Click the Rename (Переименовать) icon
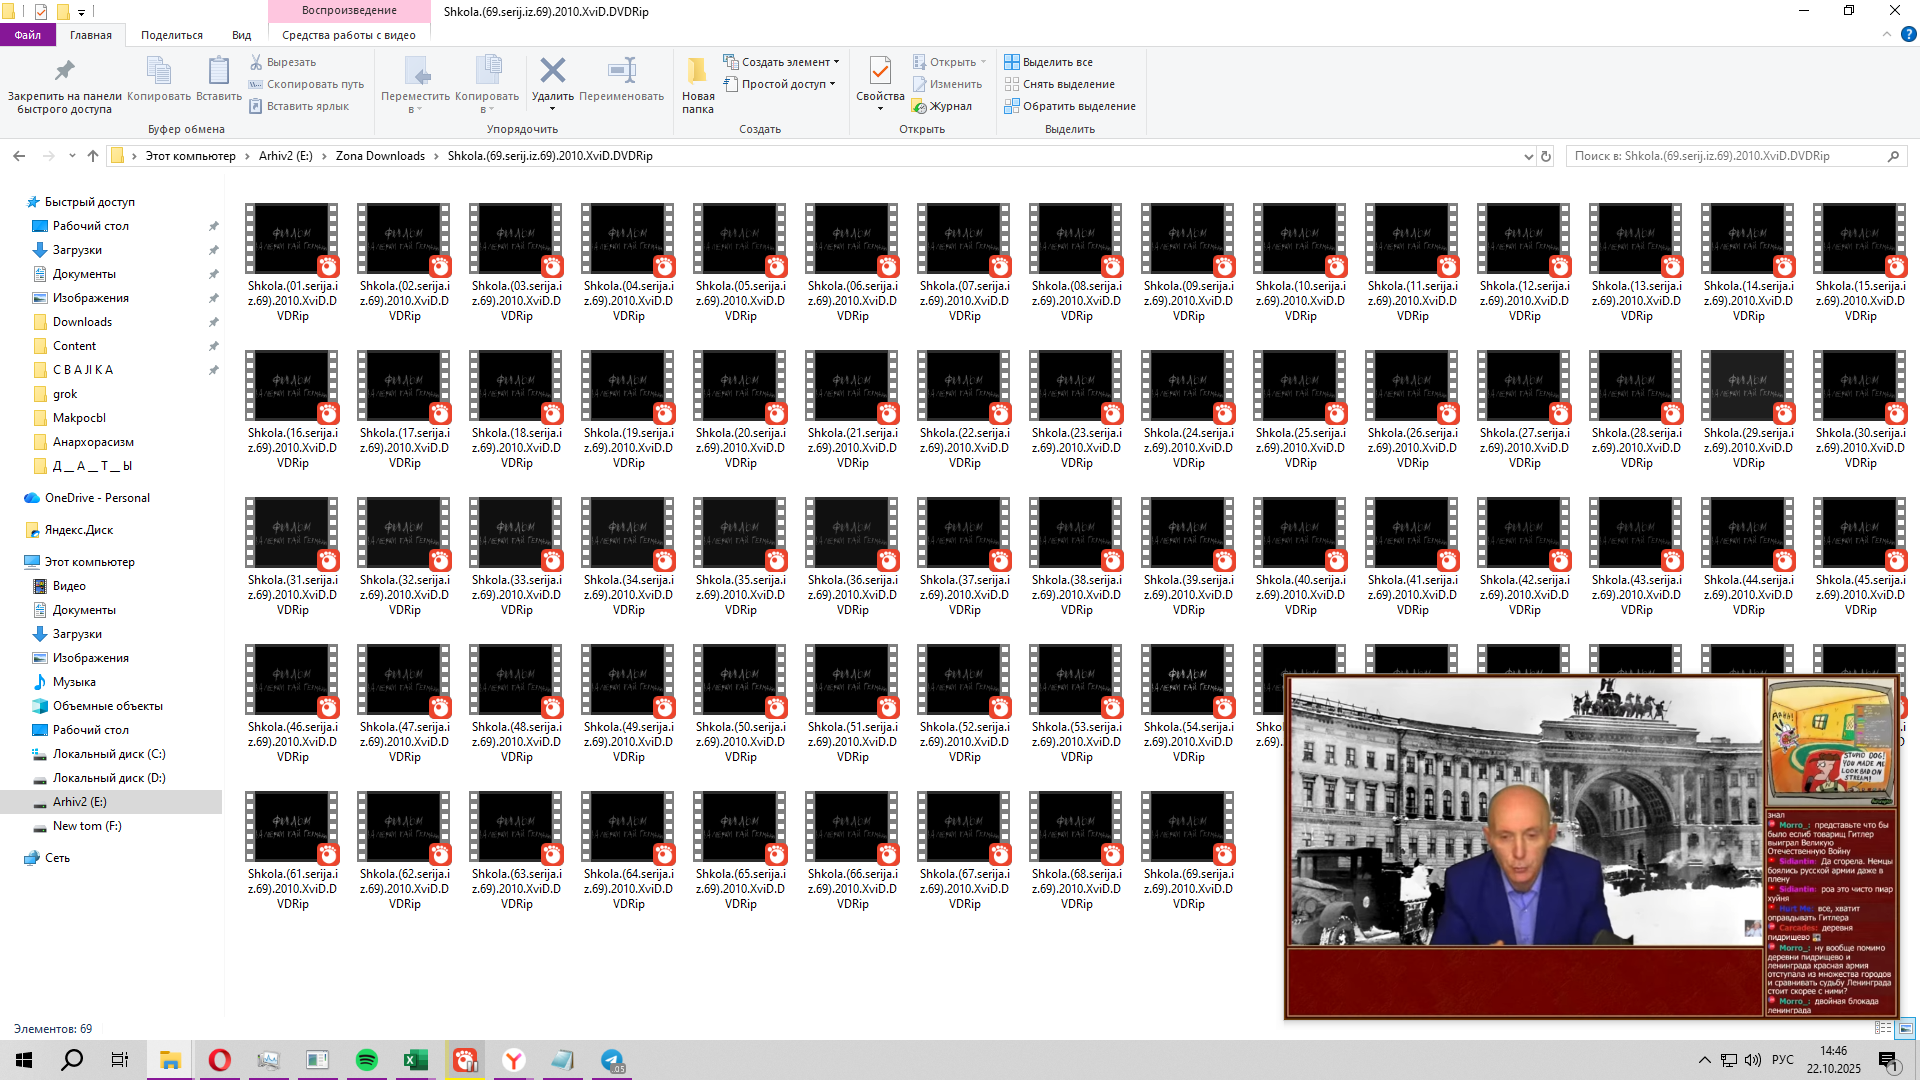 point(621,72)
